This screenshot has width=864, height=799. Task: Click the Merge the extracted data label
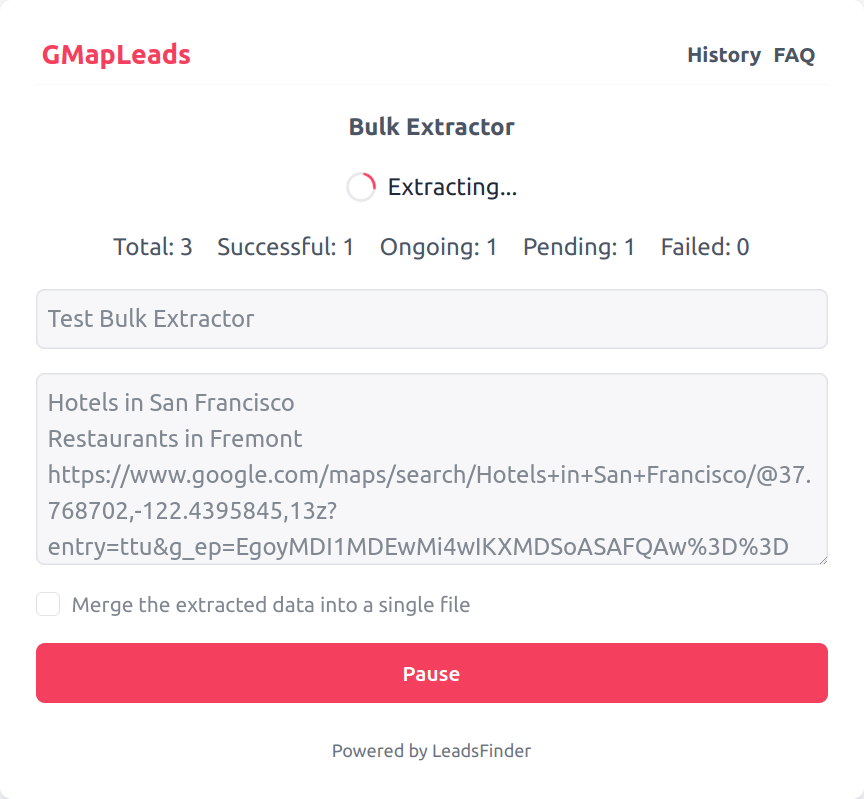point(270,604)
